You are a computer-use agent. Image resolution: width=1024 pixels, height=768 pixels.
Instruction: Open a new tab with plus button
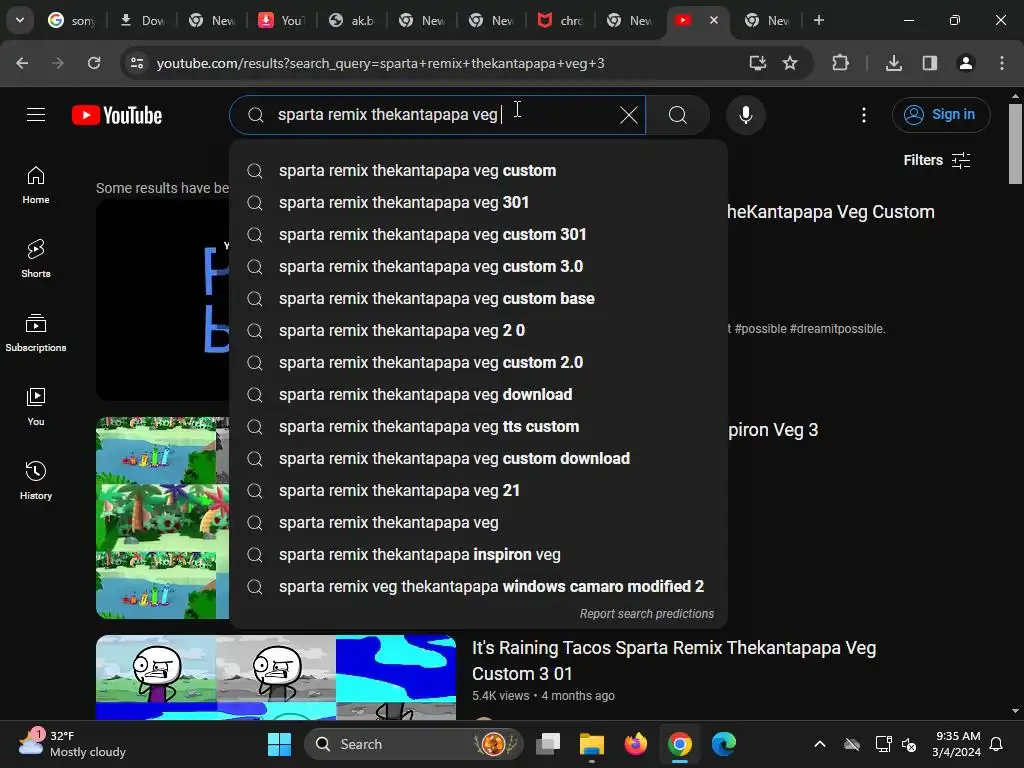[818, 20]
